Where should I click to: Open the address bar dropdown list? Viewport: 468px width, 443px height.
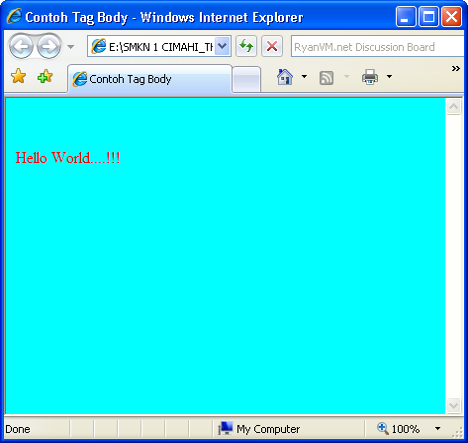coord(222,46)
